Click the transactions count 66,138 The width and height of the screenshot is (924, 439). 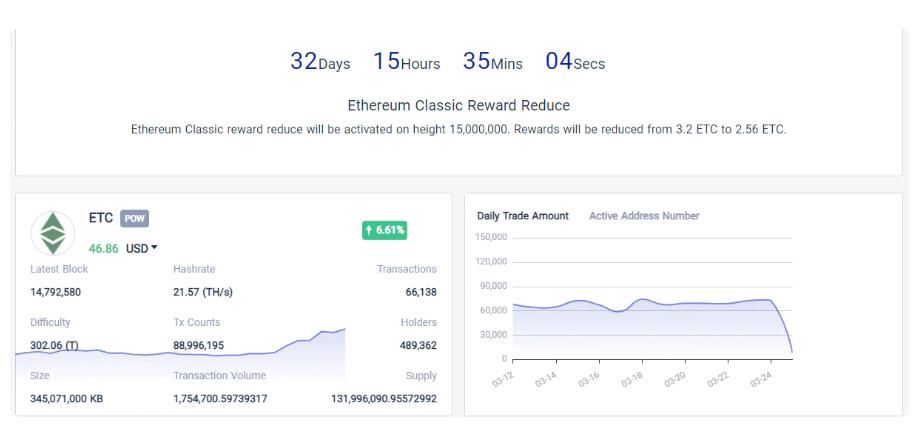418,292
